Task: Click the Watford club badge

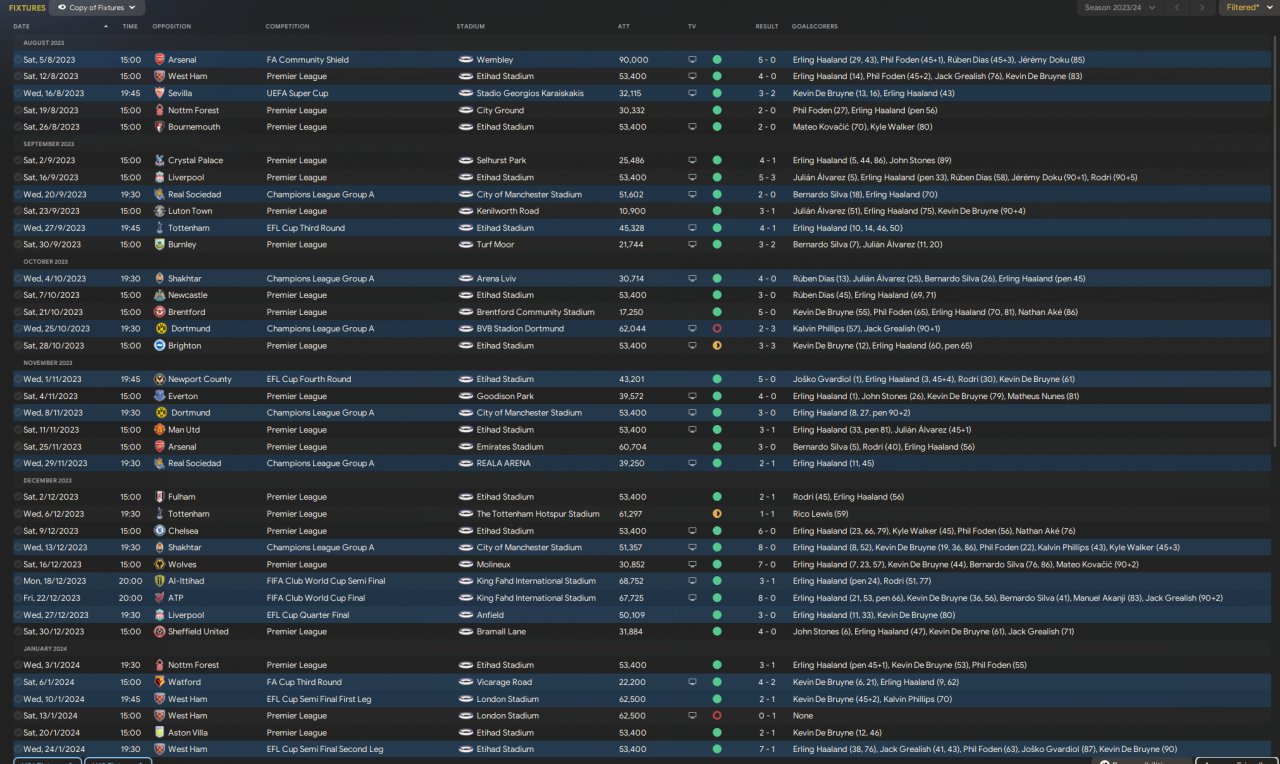Action: coord(160,682)
